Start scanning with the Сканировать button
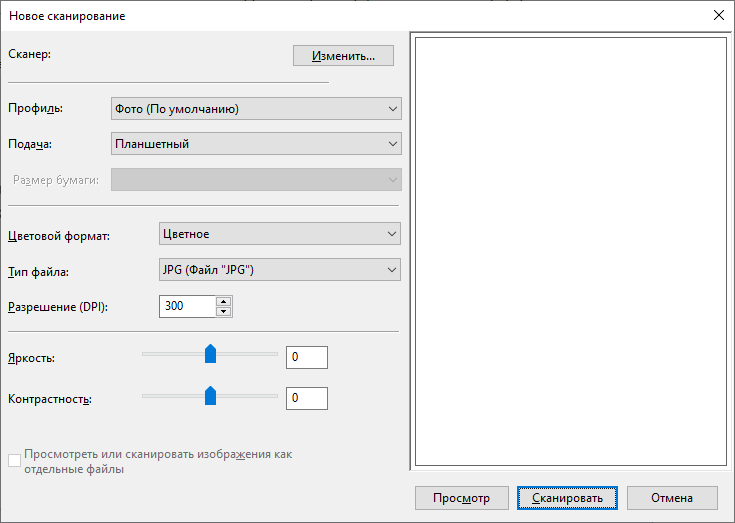Viewport: 735px width, 523px height. (567, 498)
